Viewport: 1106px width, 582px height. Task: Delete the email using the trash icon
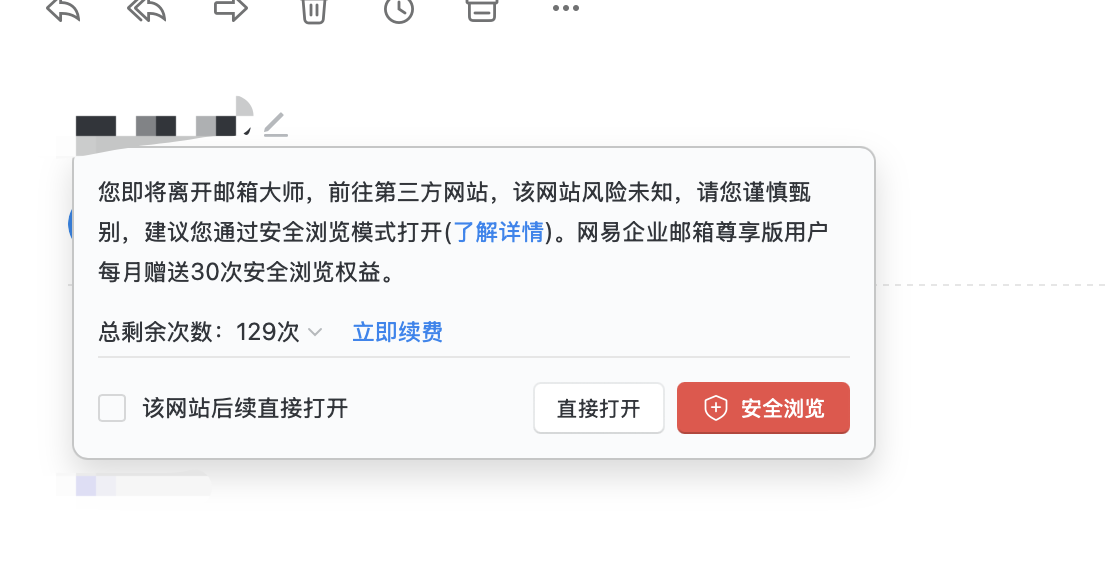(314, 11)
